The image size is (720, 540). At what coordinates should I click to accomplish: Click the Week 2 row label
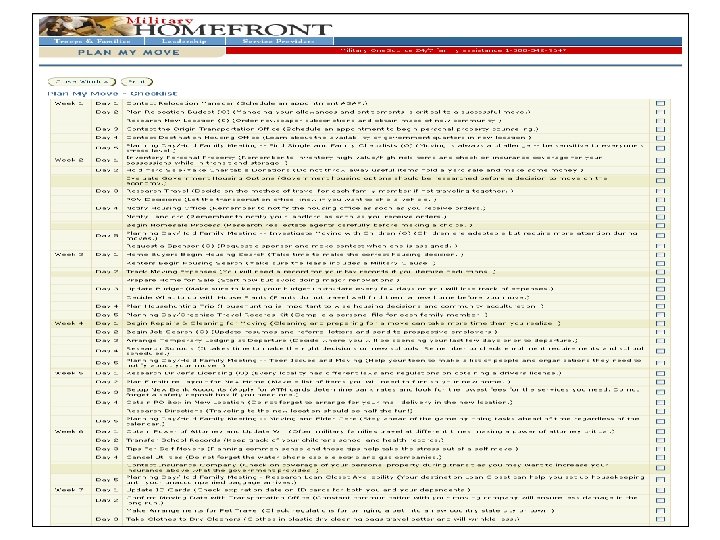(x=69, y=160)
